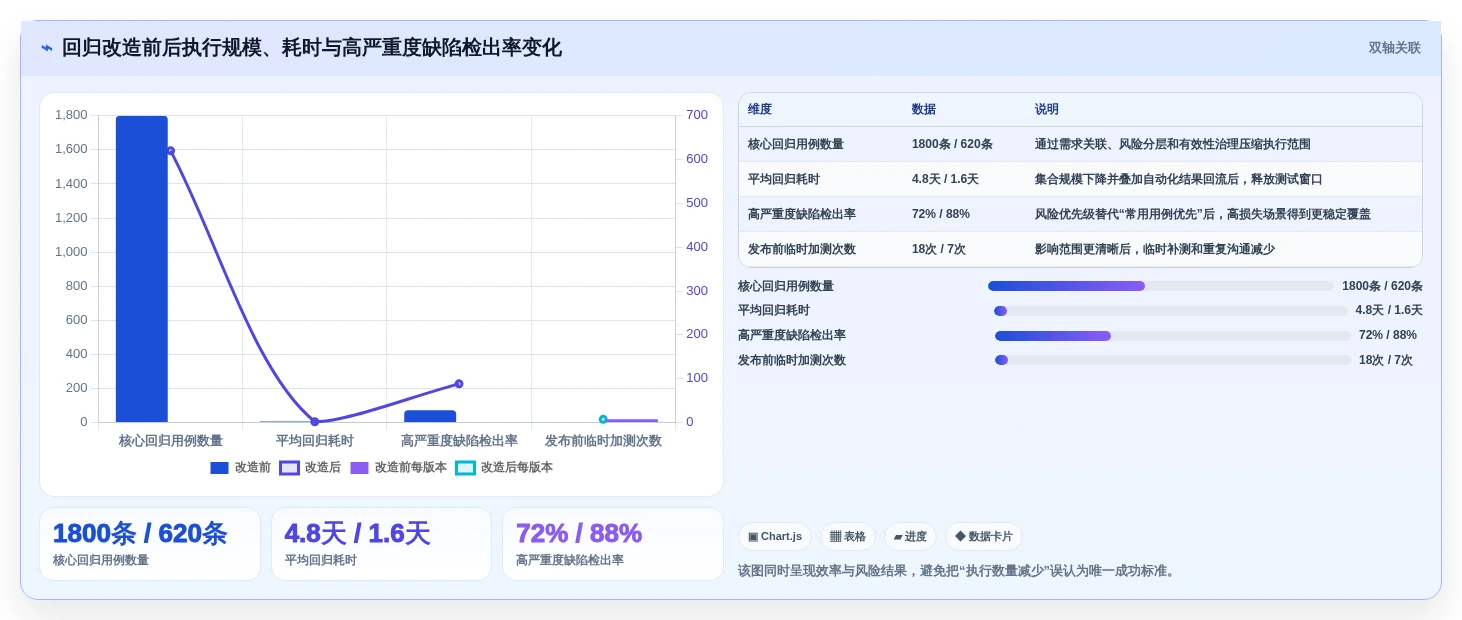
Task: Click the 1,800 left axis tick label
Action: 71,115
